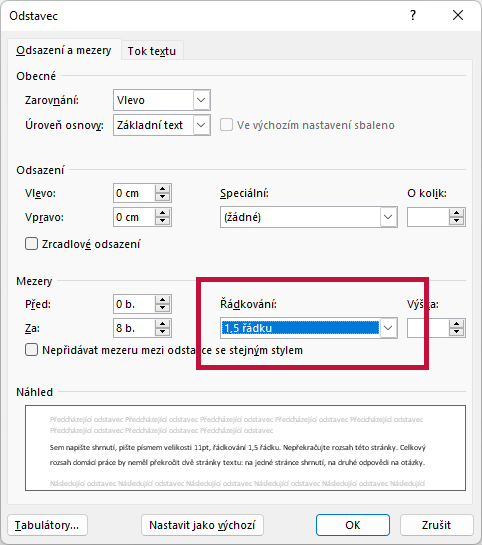482x545 pixels.
Task: Open the Řádkování dropdown arrow
Action: [388, 328]
